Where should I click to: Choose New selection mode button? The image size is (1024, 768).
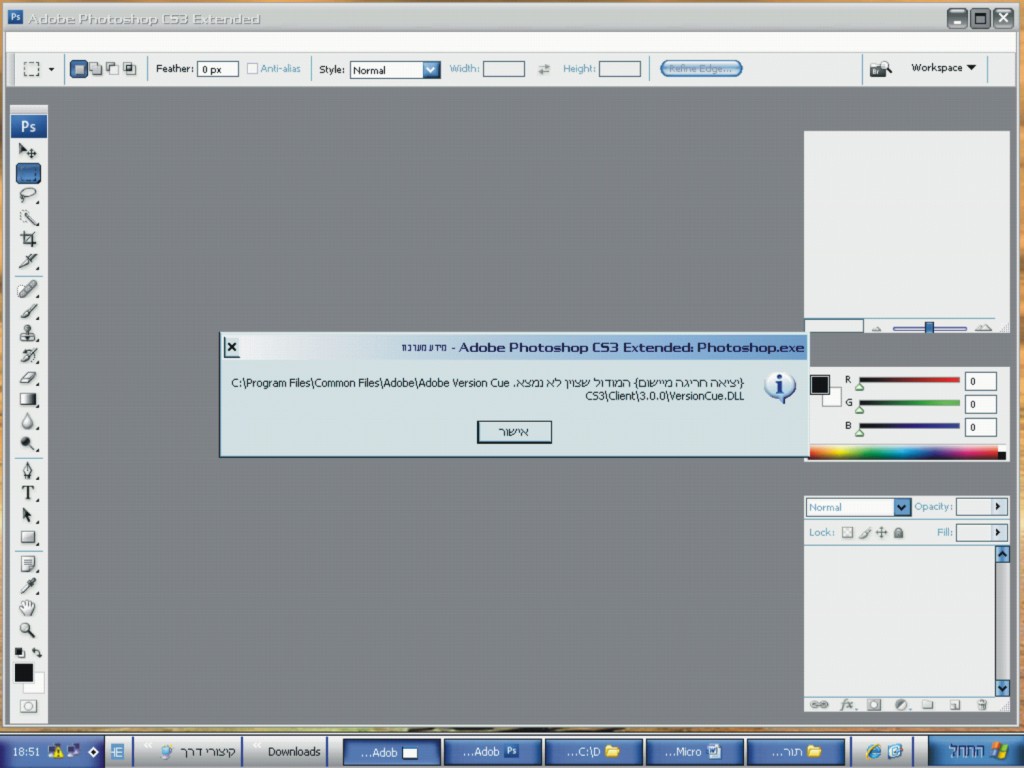coord(78,69)
